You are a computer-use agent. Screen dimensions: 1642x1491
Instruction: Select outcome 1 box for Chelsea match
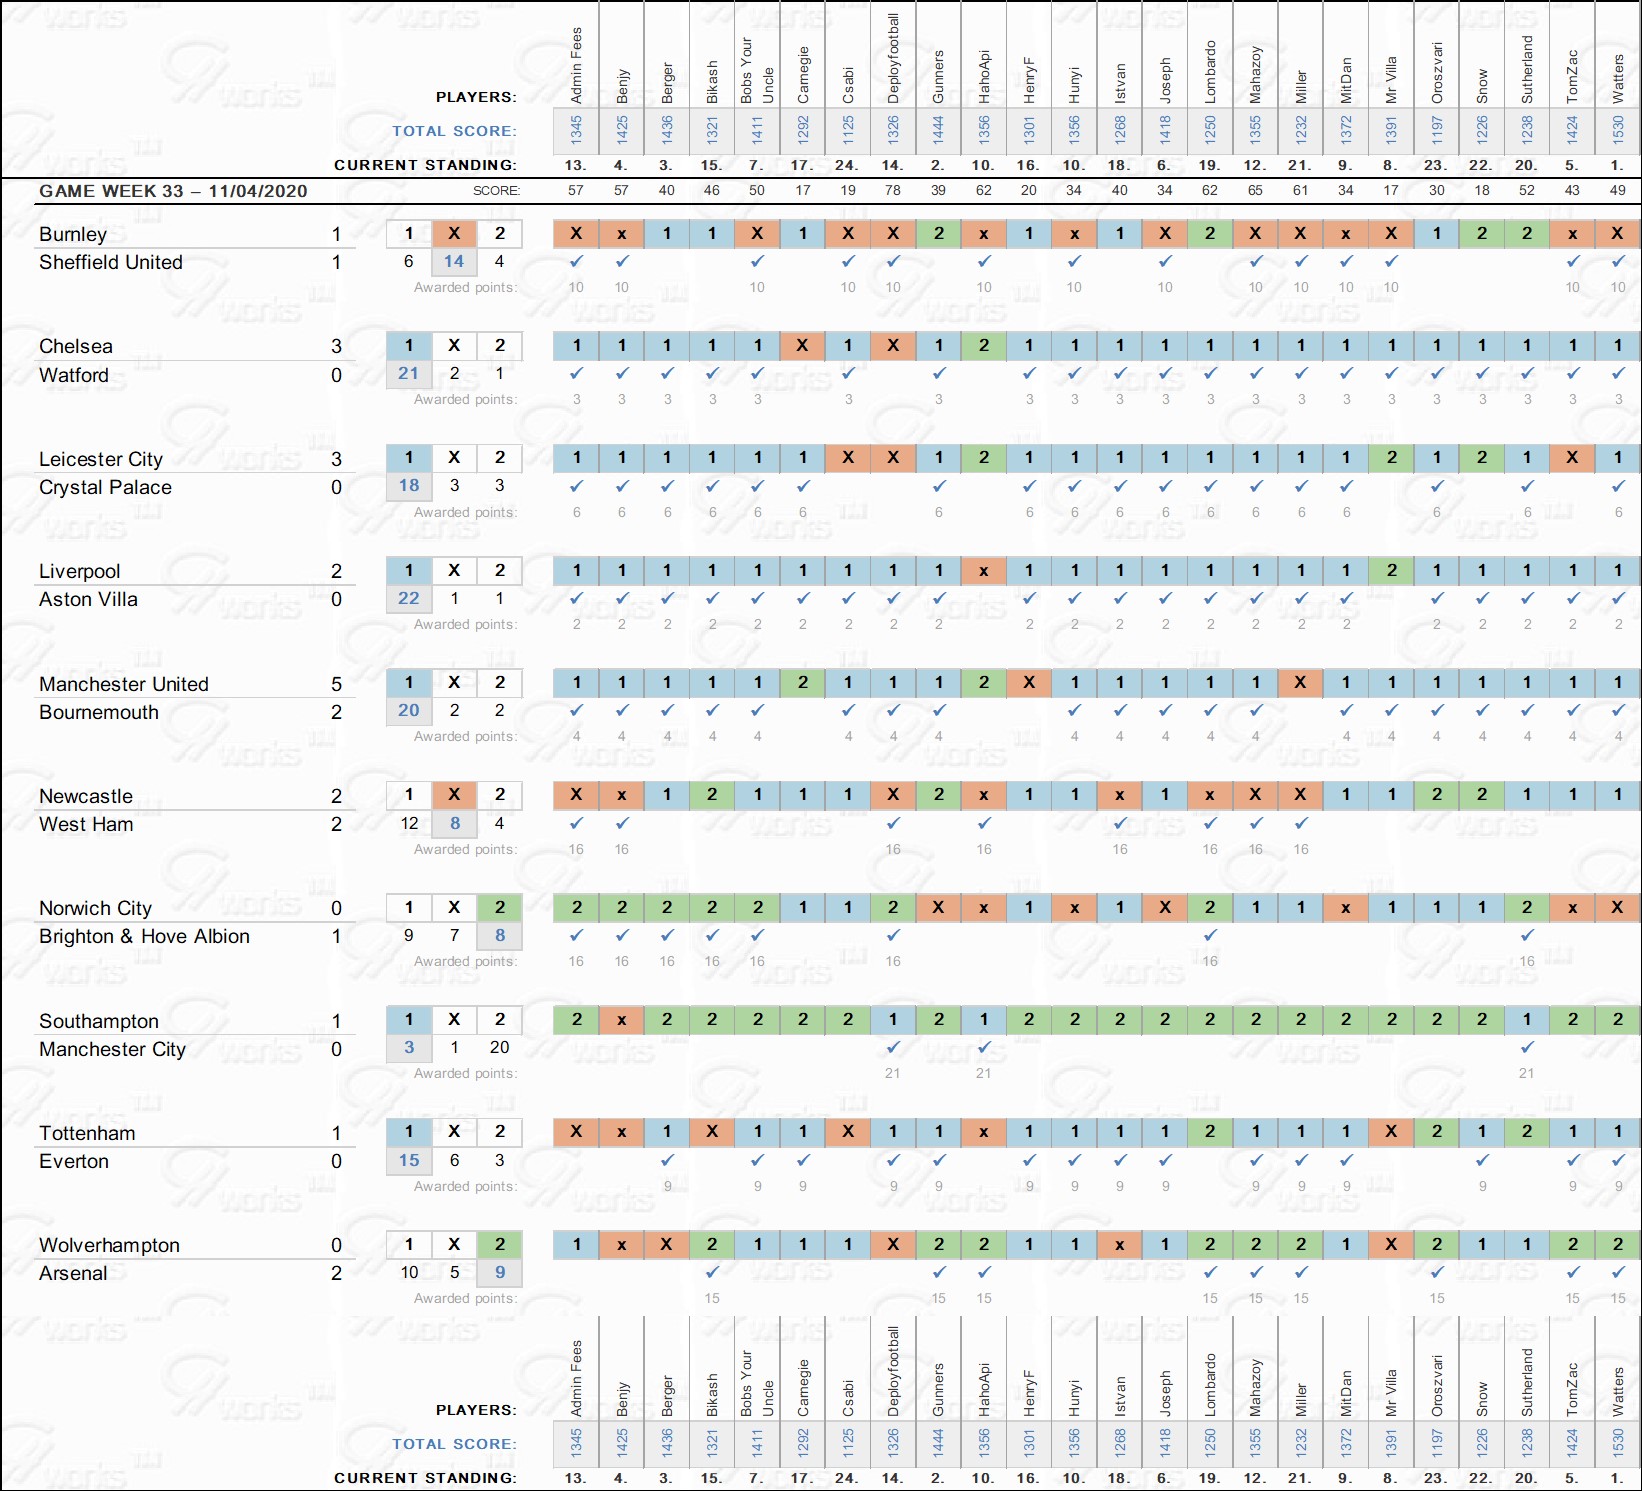(409, 345)
